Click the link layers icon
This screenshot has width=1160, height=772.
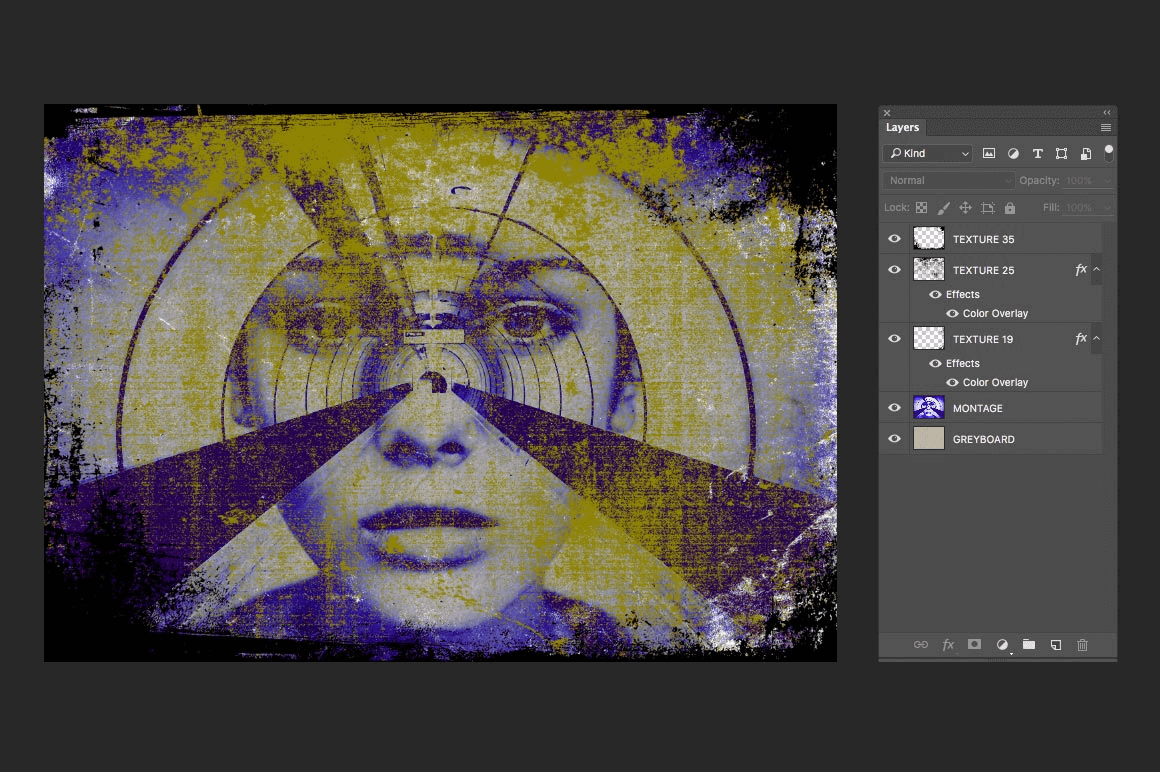(921, 645)
